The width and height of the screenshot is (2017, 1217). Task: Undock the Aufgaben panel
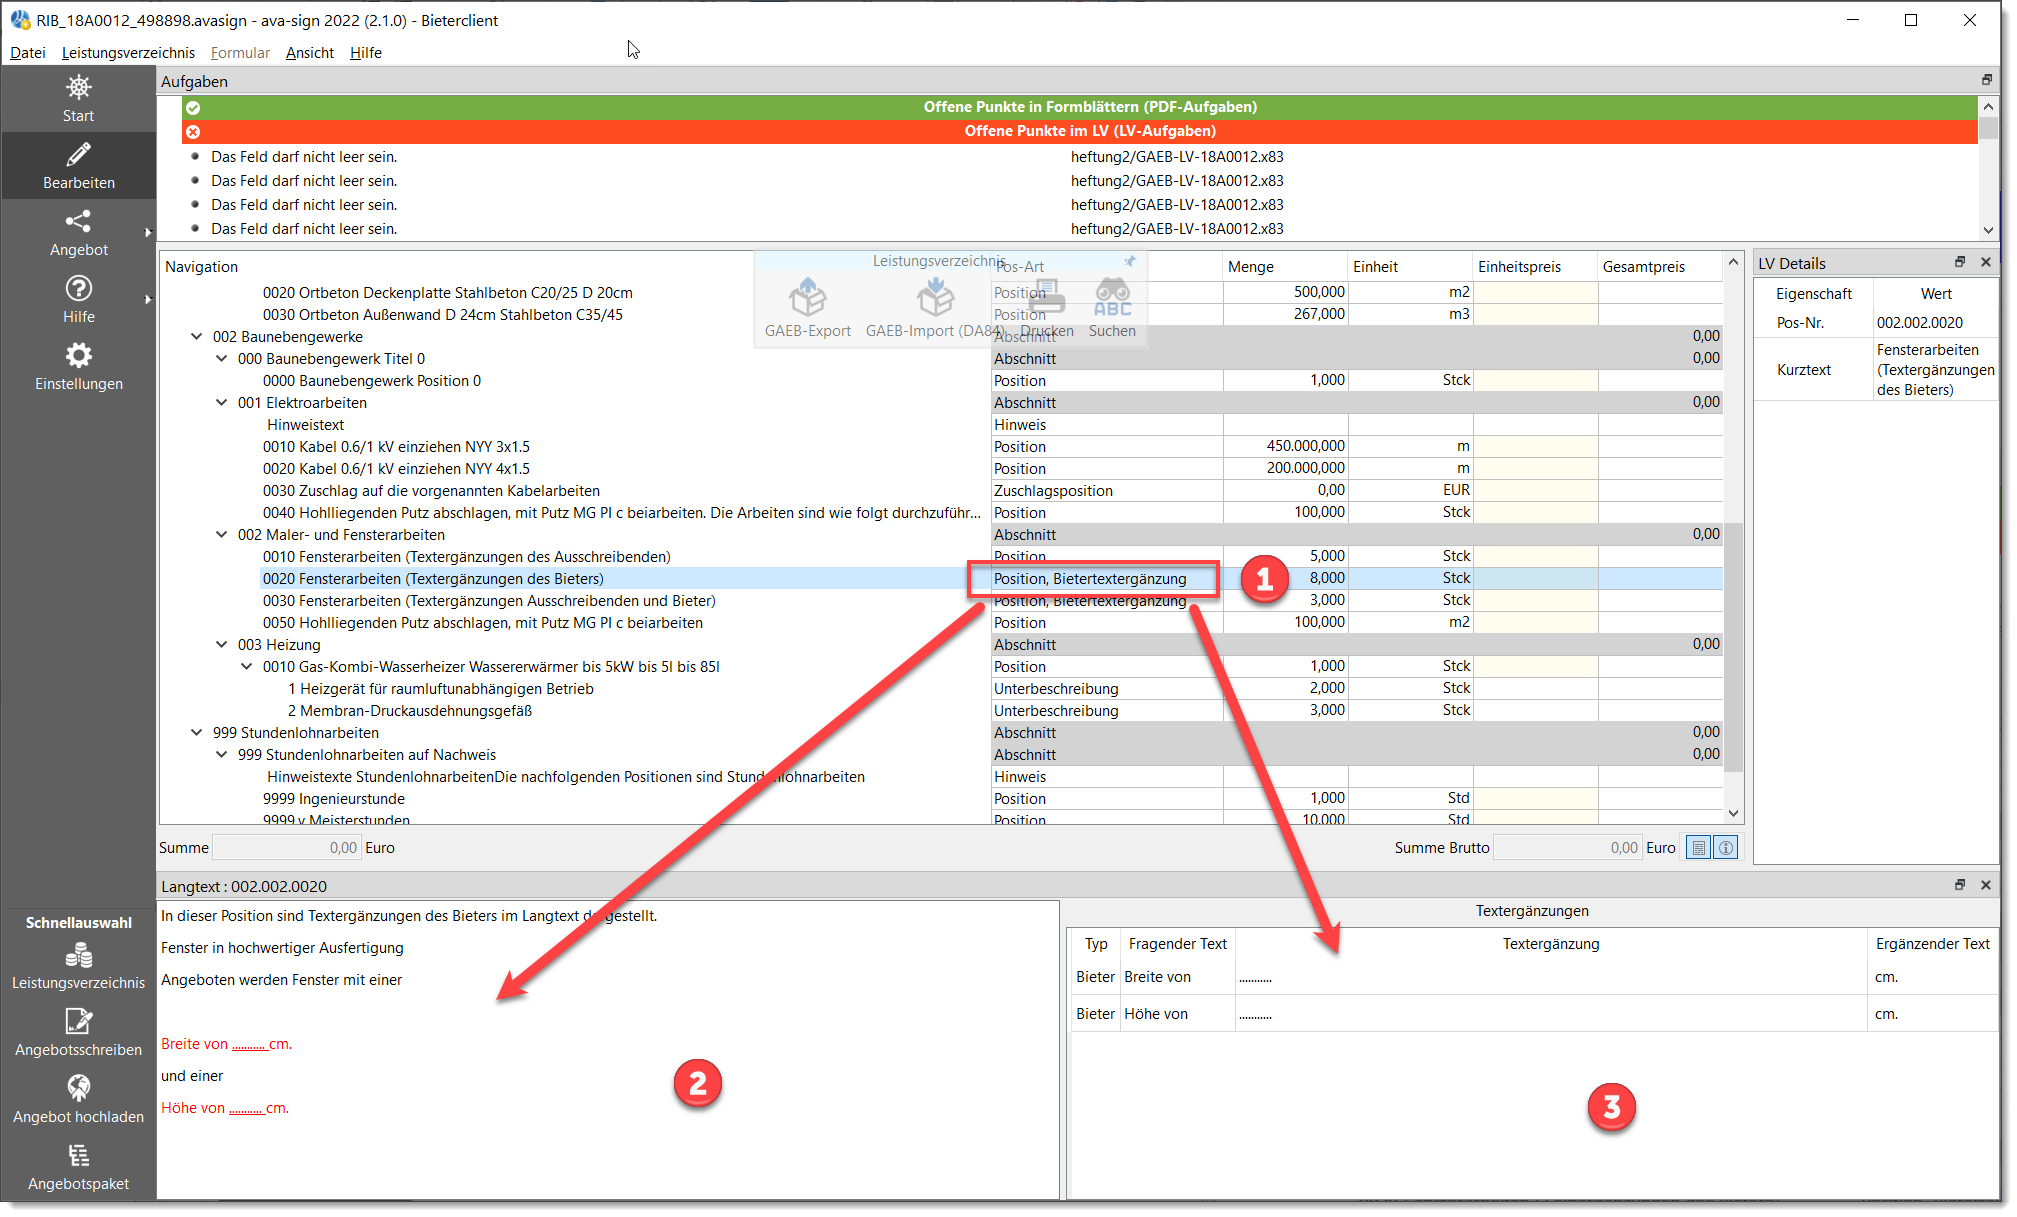[x=1986, y=80]
